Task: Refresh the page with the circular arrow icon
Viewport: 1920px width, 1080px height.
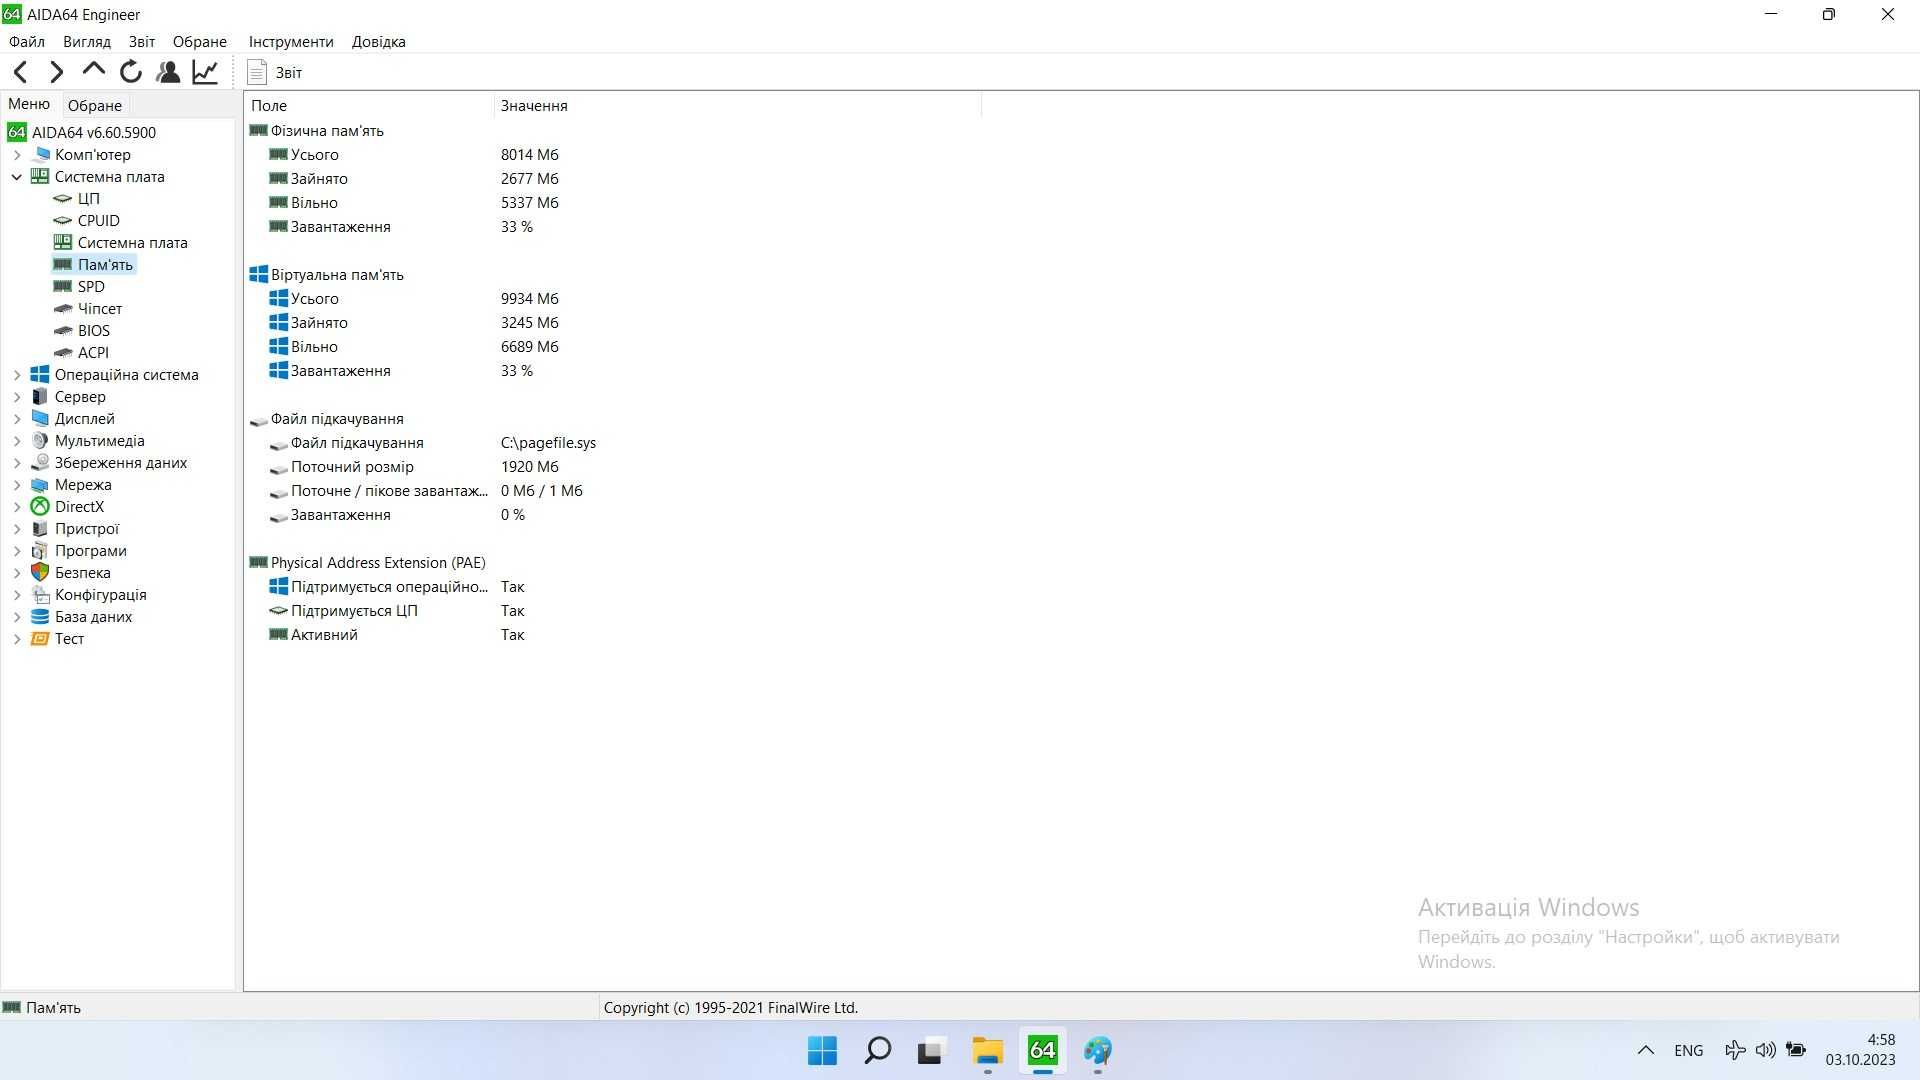Action: pyautogui.click(x=131, y=72)
